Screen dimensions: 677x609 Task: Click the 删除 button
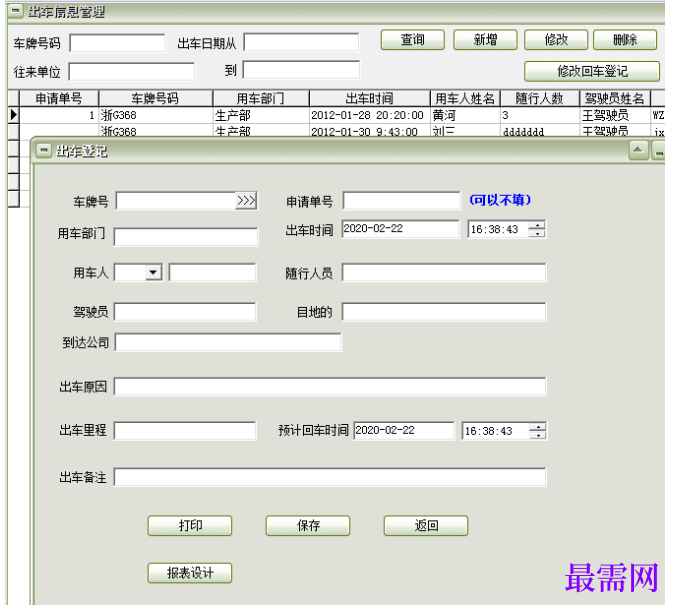pyautogui.click(x=625, y=40)
